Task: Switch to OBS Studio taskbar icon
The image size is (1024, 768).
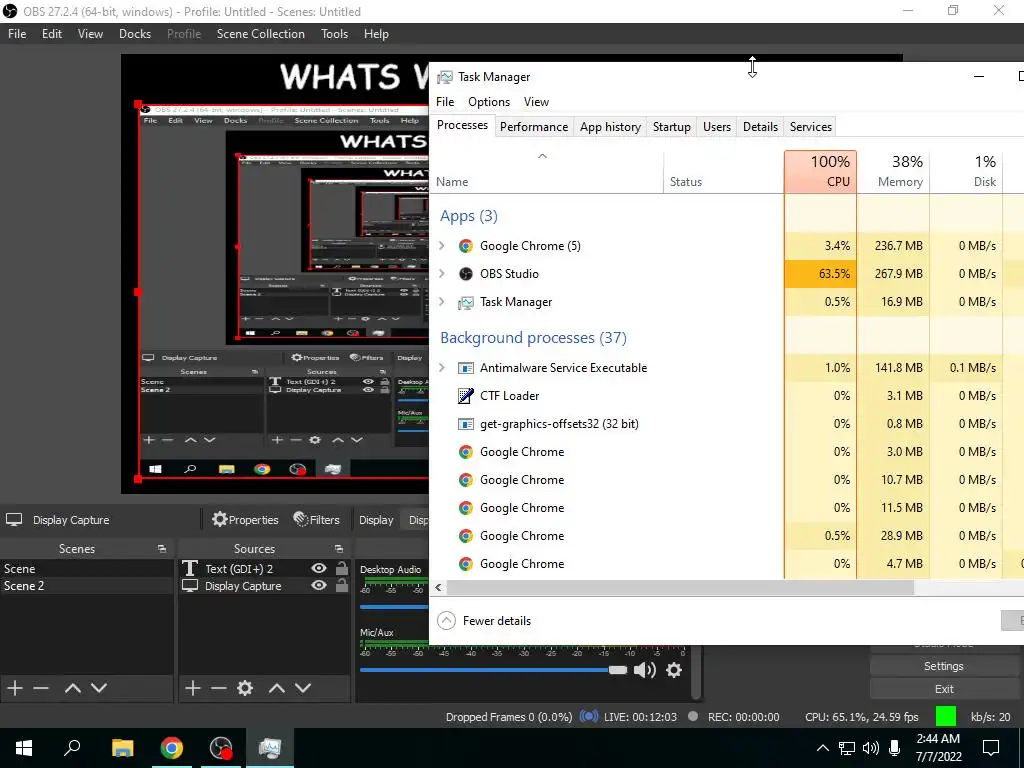Action: (221, 747)
